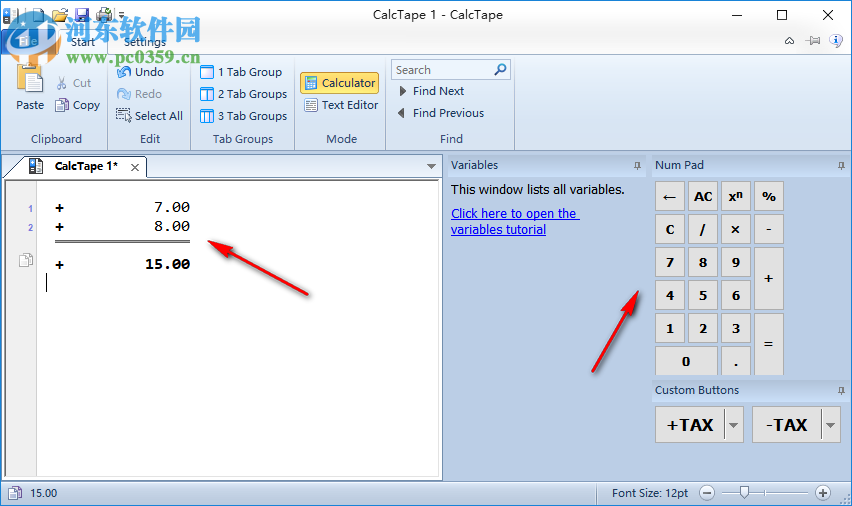Click the CalcTape app icon in title bar
This screenshot has width=852, height=506.
pyautogui.click(x=10, y=14)
